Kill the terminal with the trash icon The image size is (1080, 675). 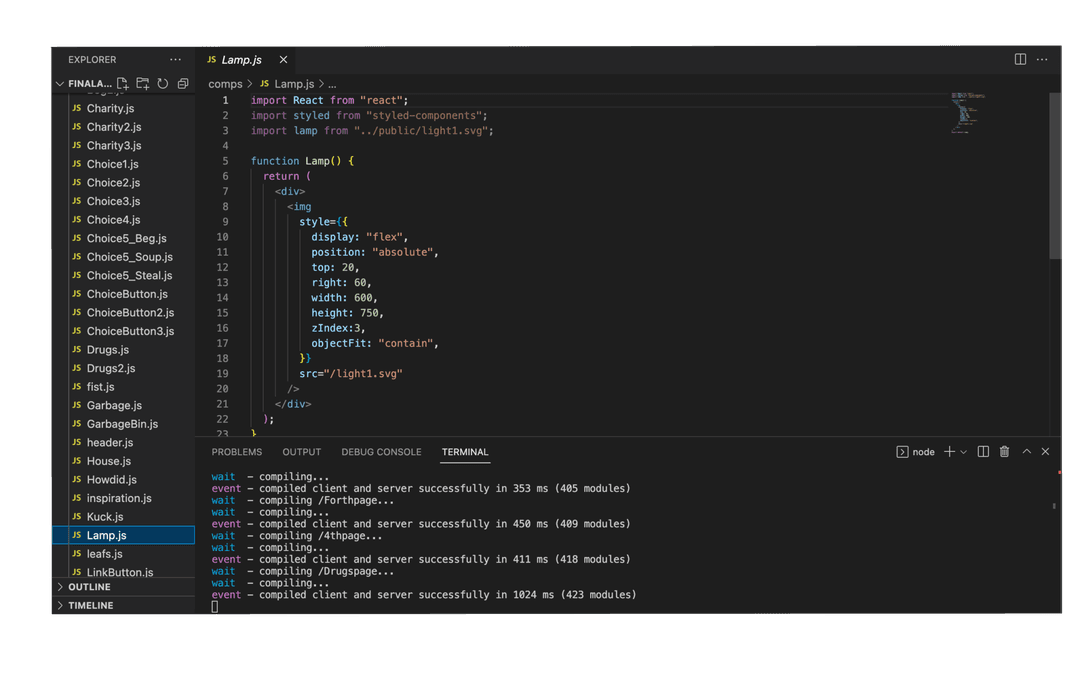pos(1004,452)
